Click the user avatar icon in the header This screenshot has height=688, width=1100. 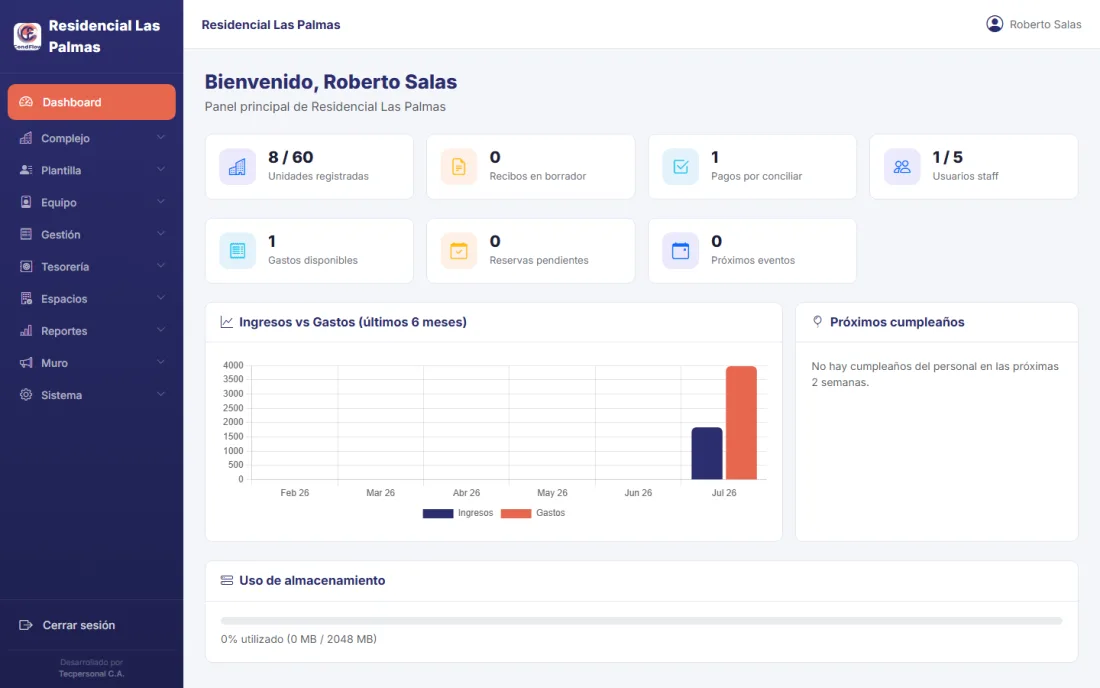click(x=995, y=24)
